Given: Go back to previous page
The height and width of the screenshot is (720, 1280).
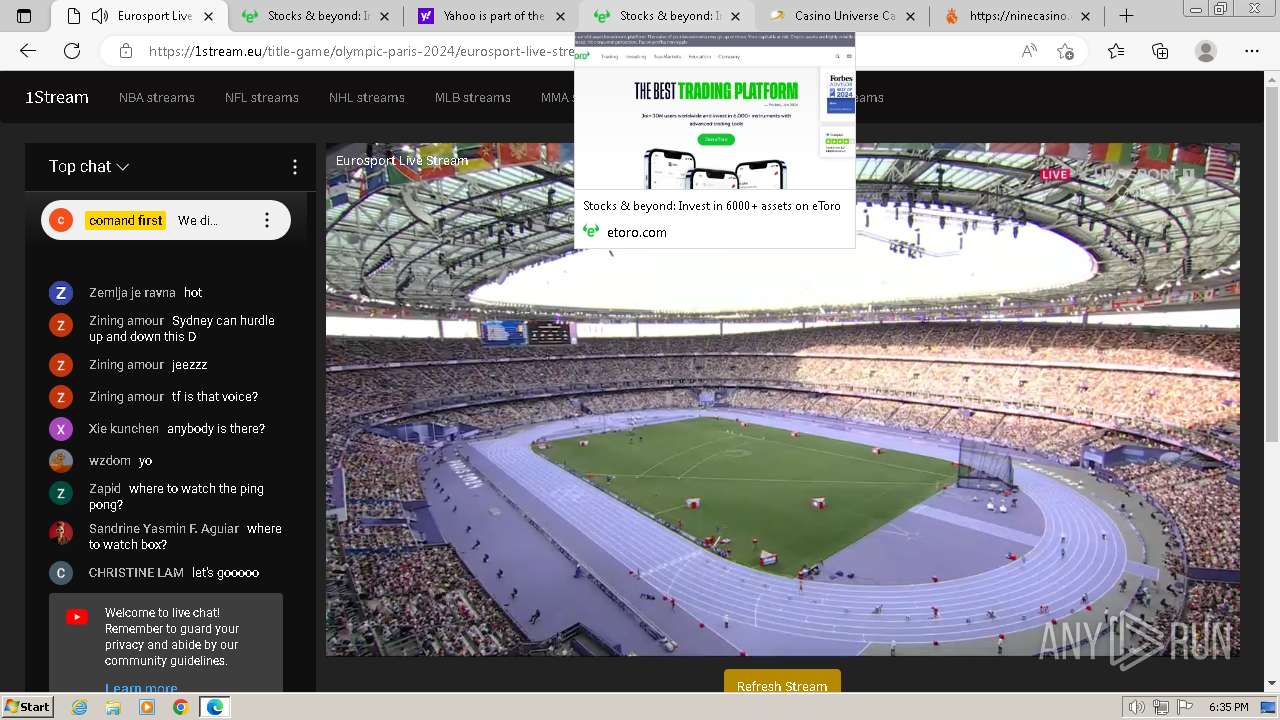Looking at the screenshot, I should click(x=28, y=51).
